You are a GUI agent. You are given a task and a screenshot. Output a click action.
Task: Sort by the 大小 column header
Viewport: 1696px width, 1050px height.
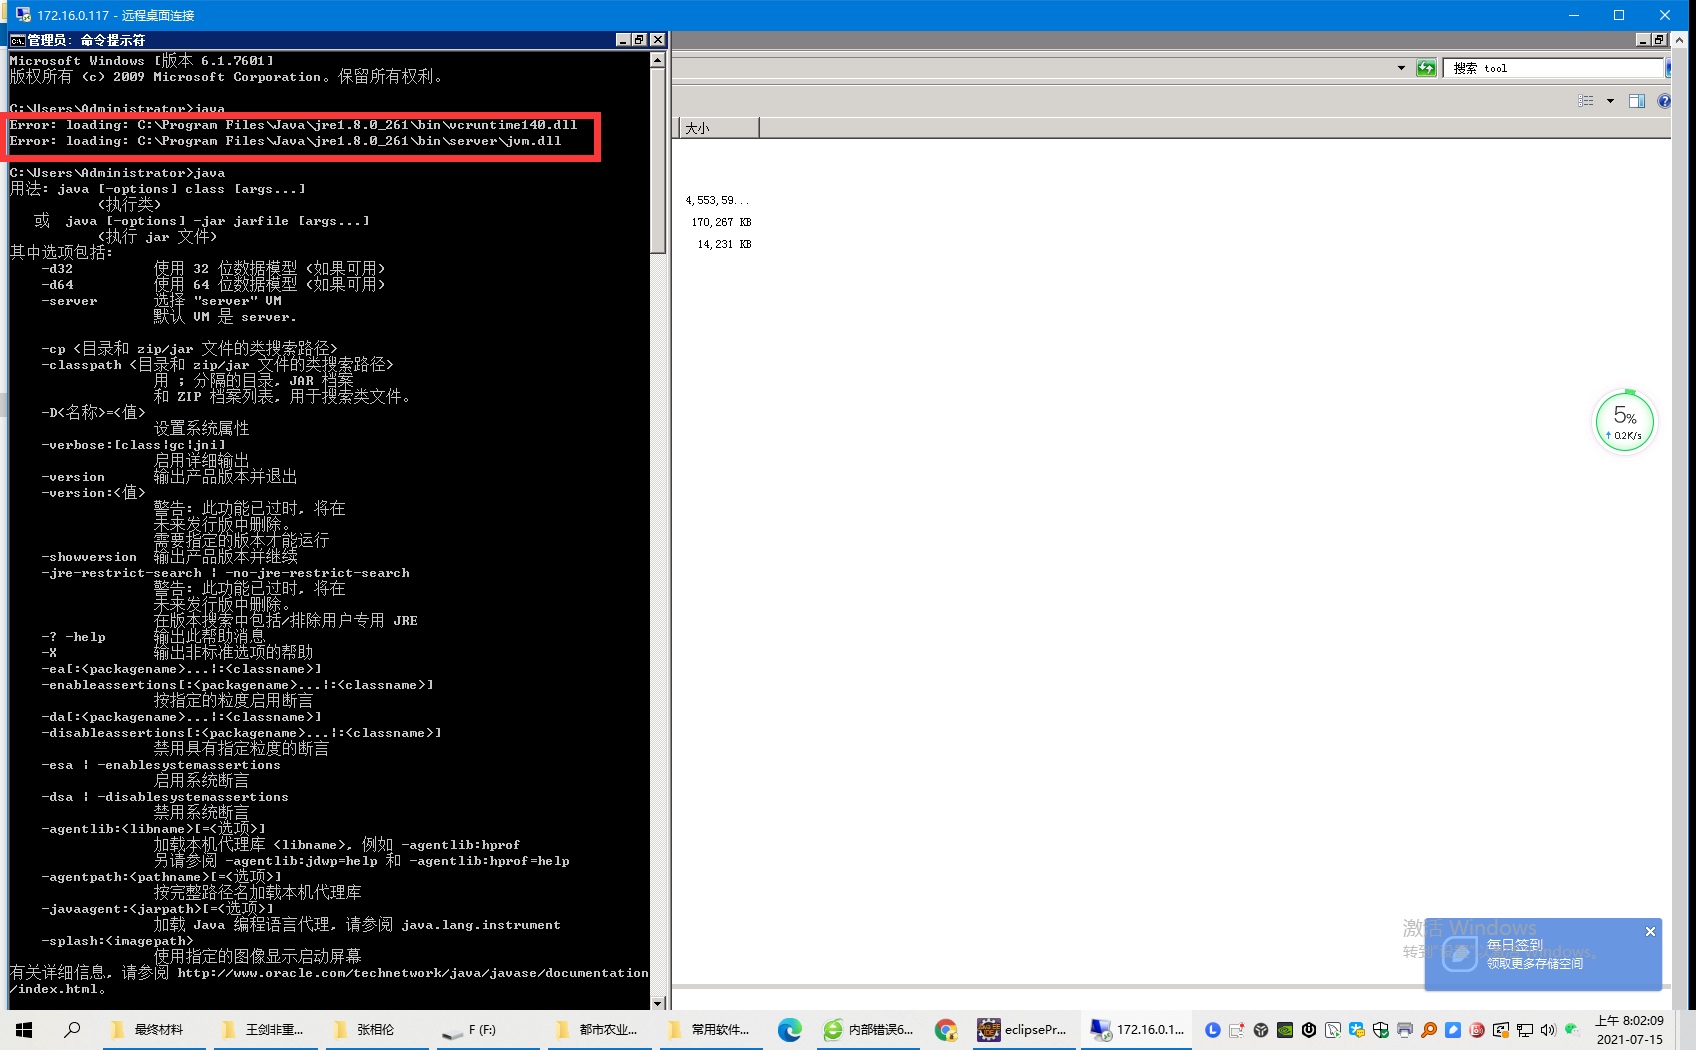point(719,128)
